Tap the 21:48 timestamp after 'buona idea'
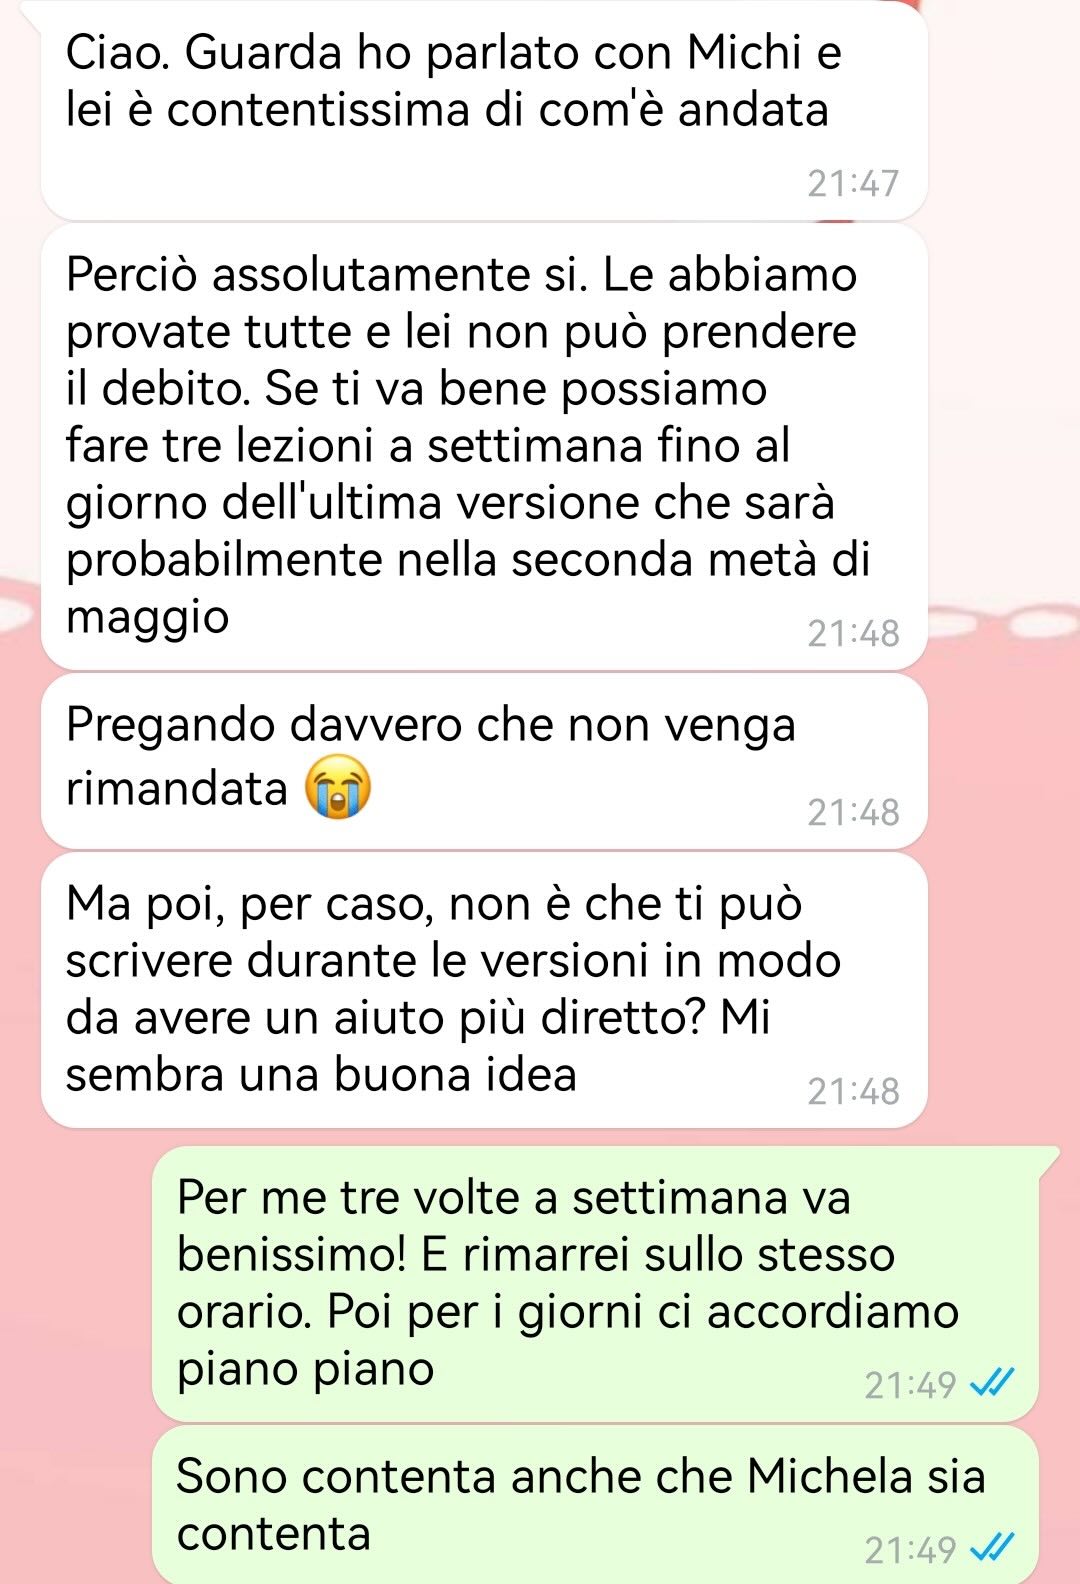Screen dimensions: 1080x1584 (854, 1091)
